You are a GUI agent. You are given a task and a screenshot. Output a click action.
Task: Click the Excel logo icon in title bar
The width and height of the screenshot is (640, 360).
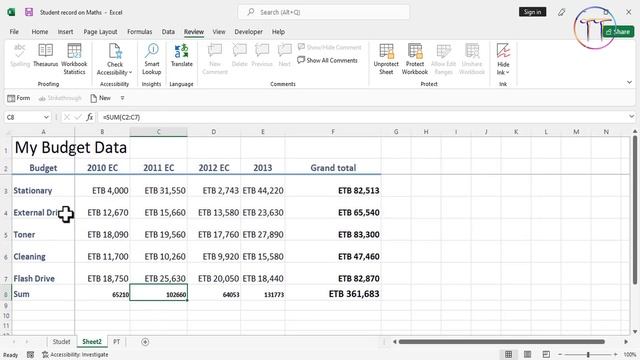click(11, 12)
